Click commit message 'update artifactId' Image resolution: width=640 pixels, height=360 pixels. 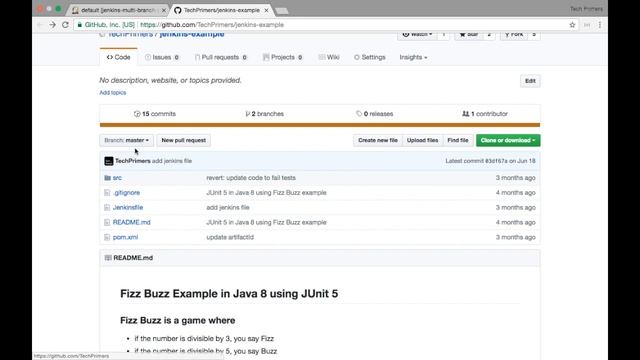point(230,237)
